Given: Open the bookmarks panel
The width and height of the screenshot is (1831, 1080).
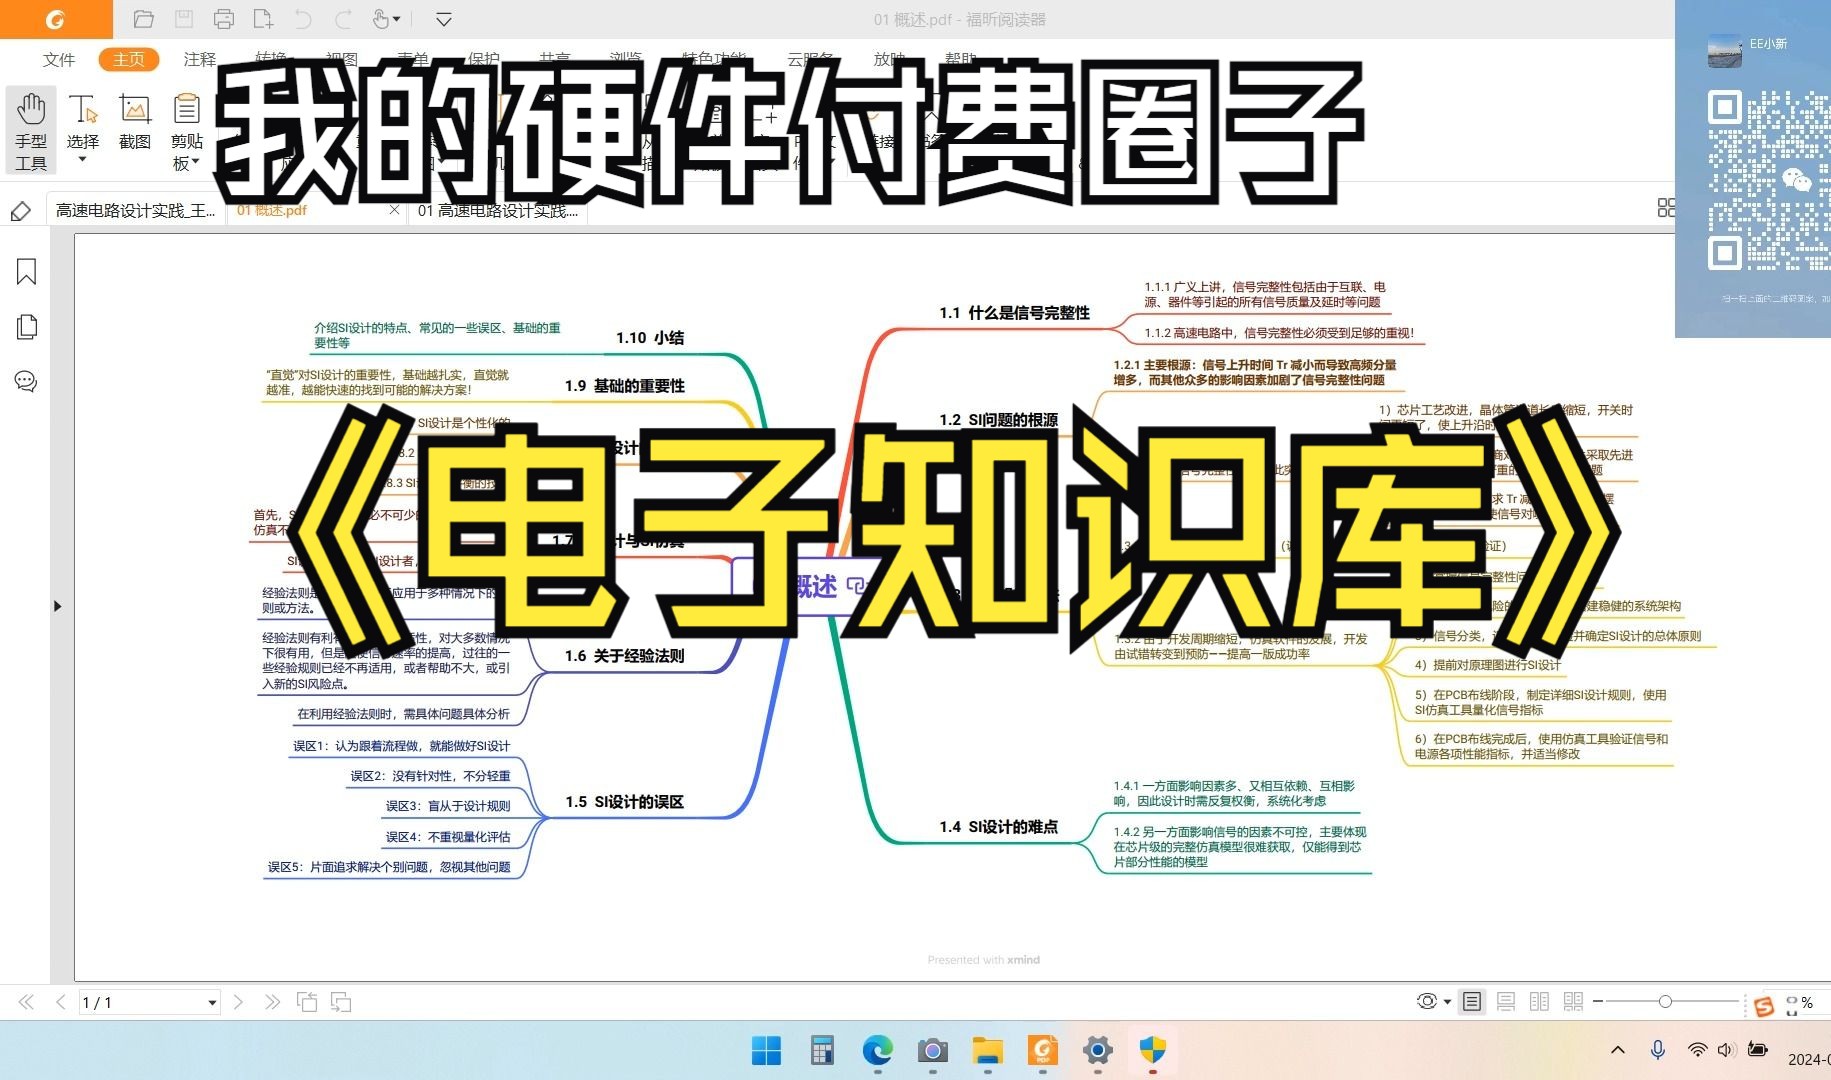Looking at the screenshot, I should click(x=26, y=271).
